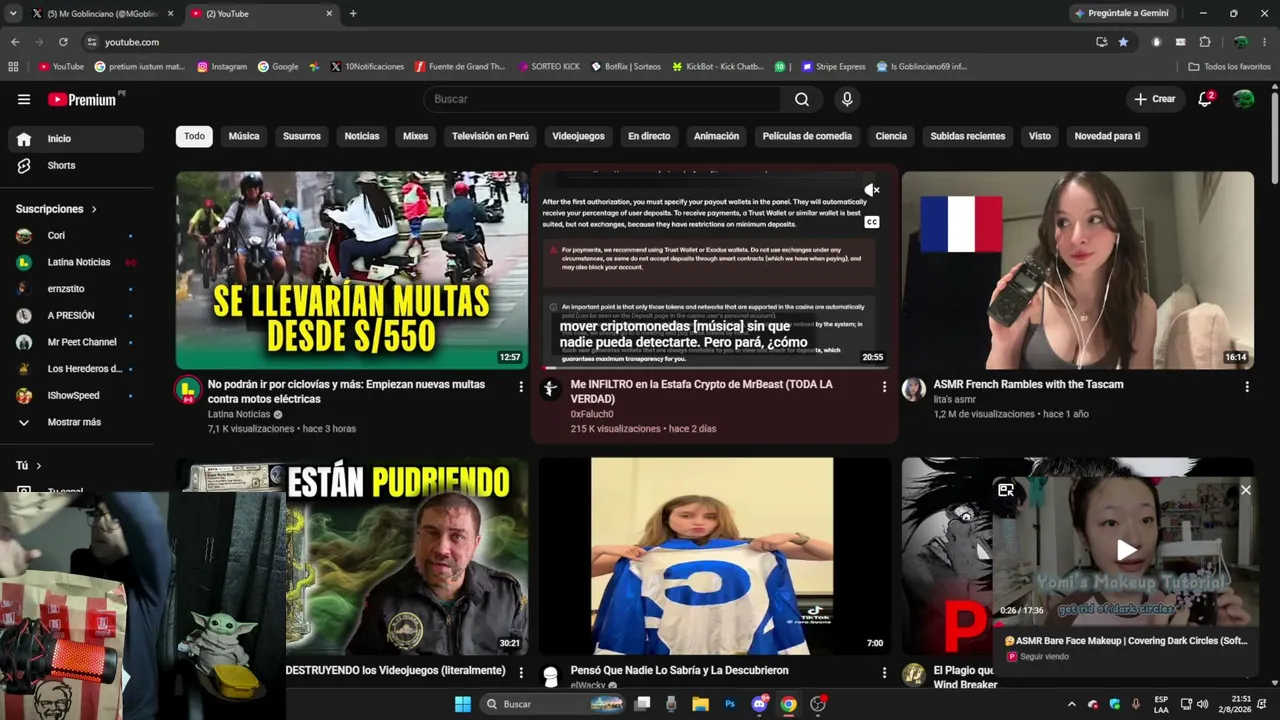
Task: Select the Videojuegos filter chip
Action: 578,136
